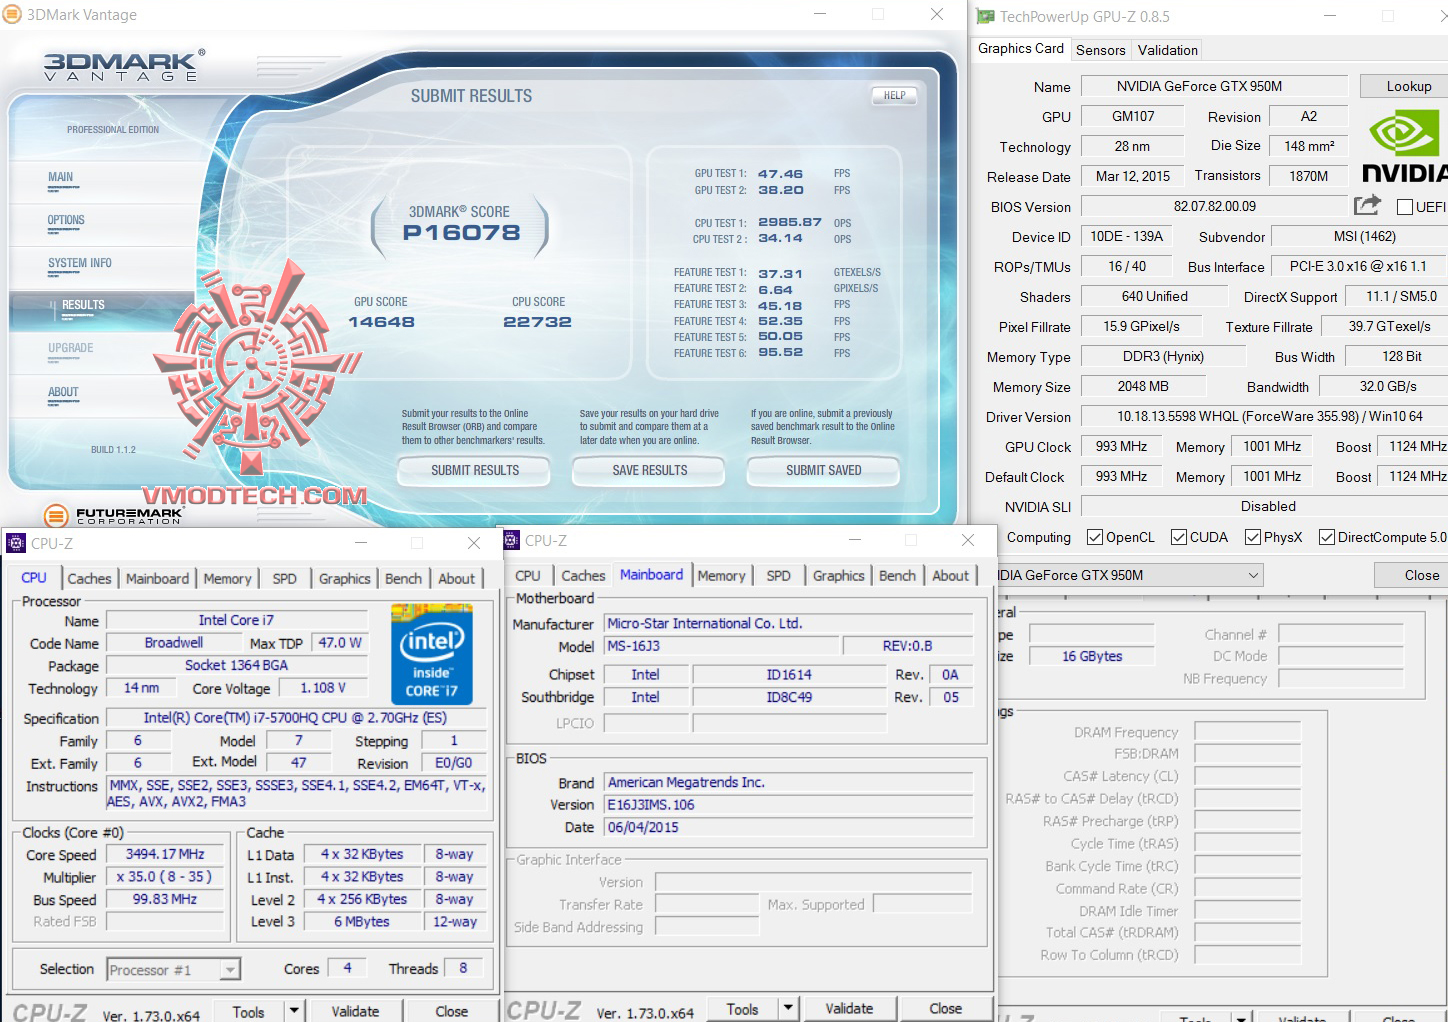Click the BIOS Date value 06/04/2015
The width and height of the screenshot is (1448, 1022).
(x=788, y=827)
